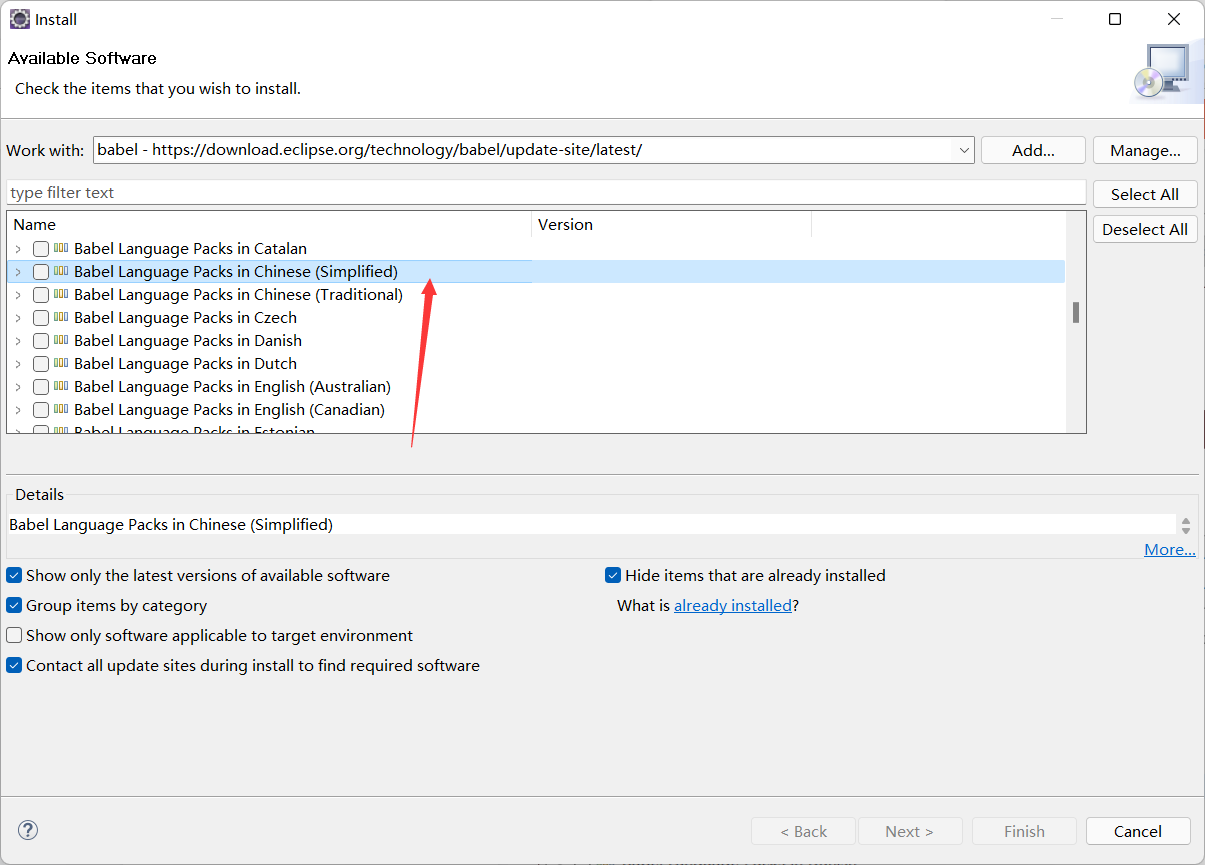Select Babel Language Packs in Chinese (Traditional)
Screen dimensions: 1205x865
coord(238,294)
